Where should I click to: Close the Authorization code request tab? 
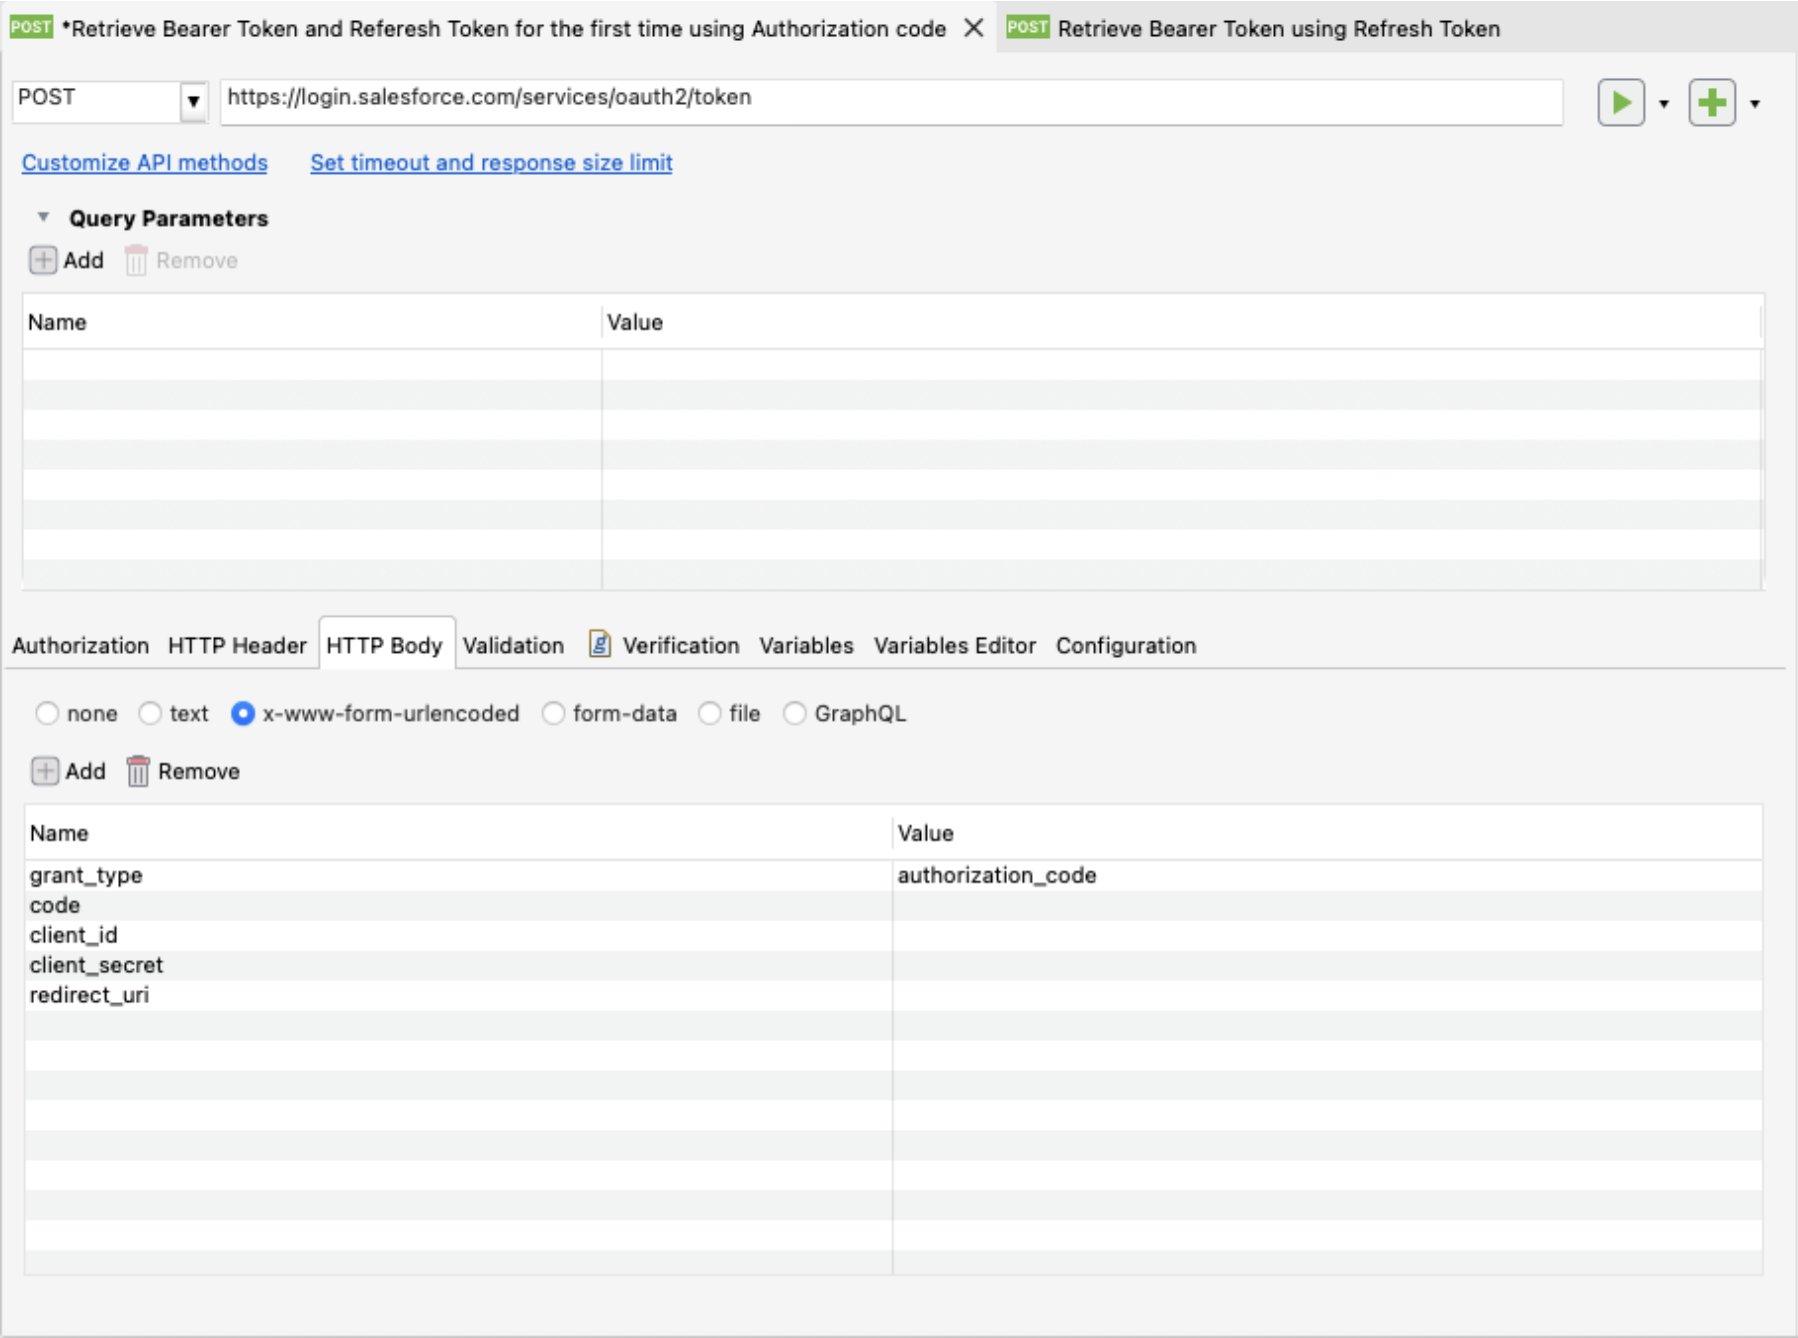(x=973, y=28)
